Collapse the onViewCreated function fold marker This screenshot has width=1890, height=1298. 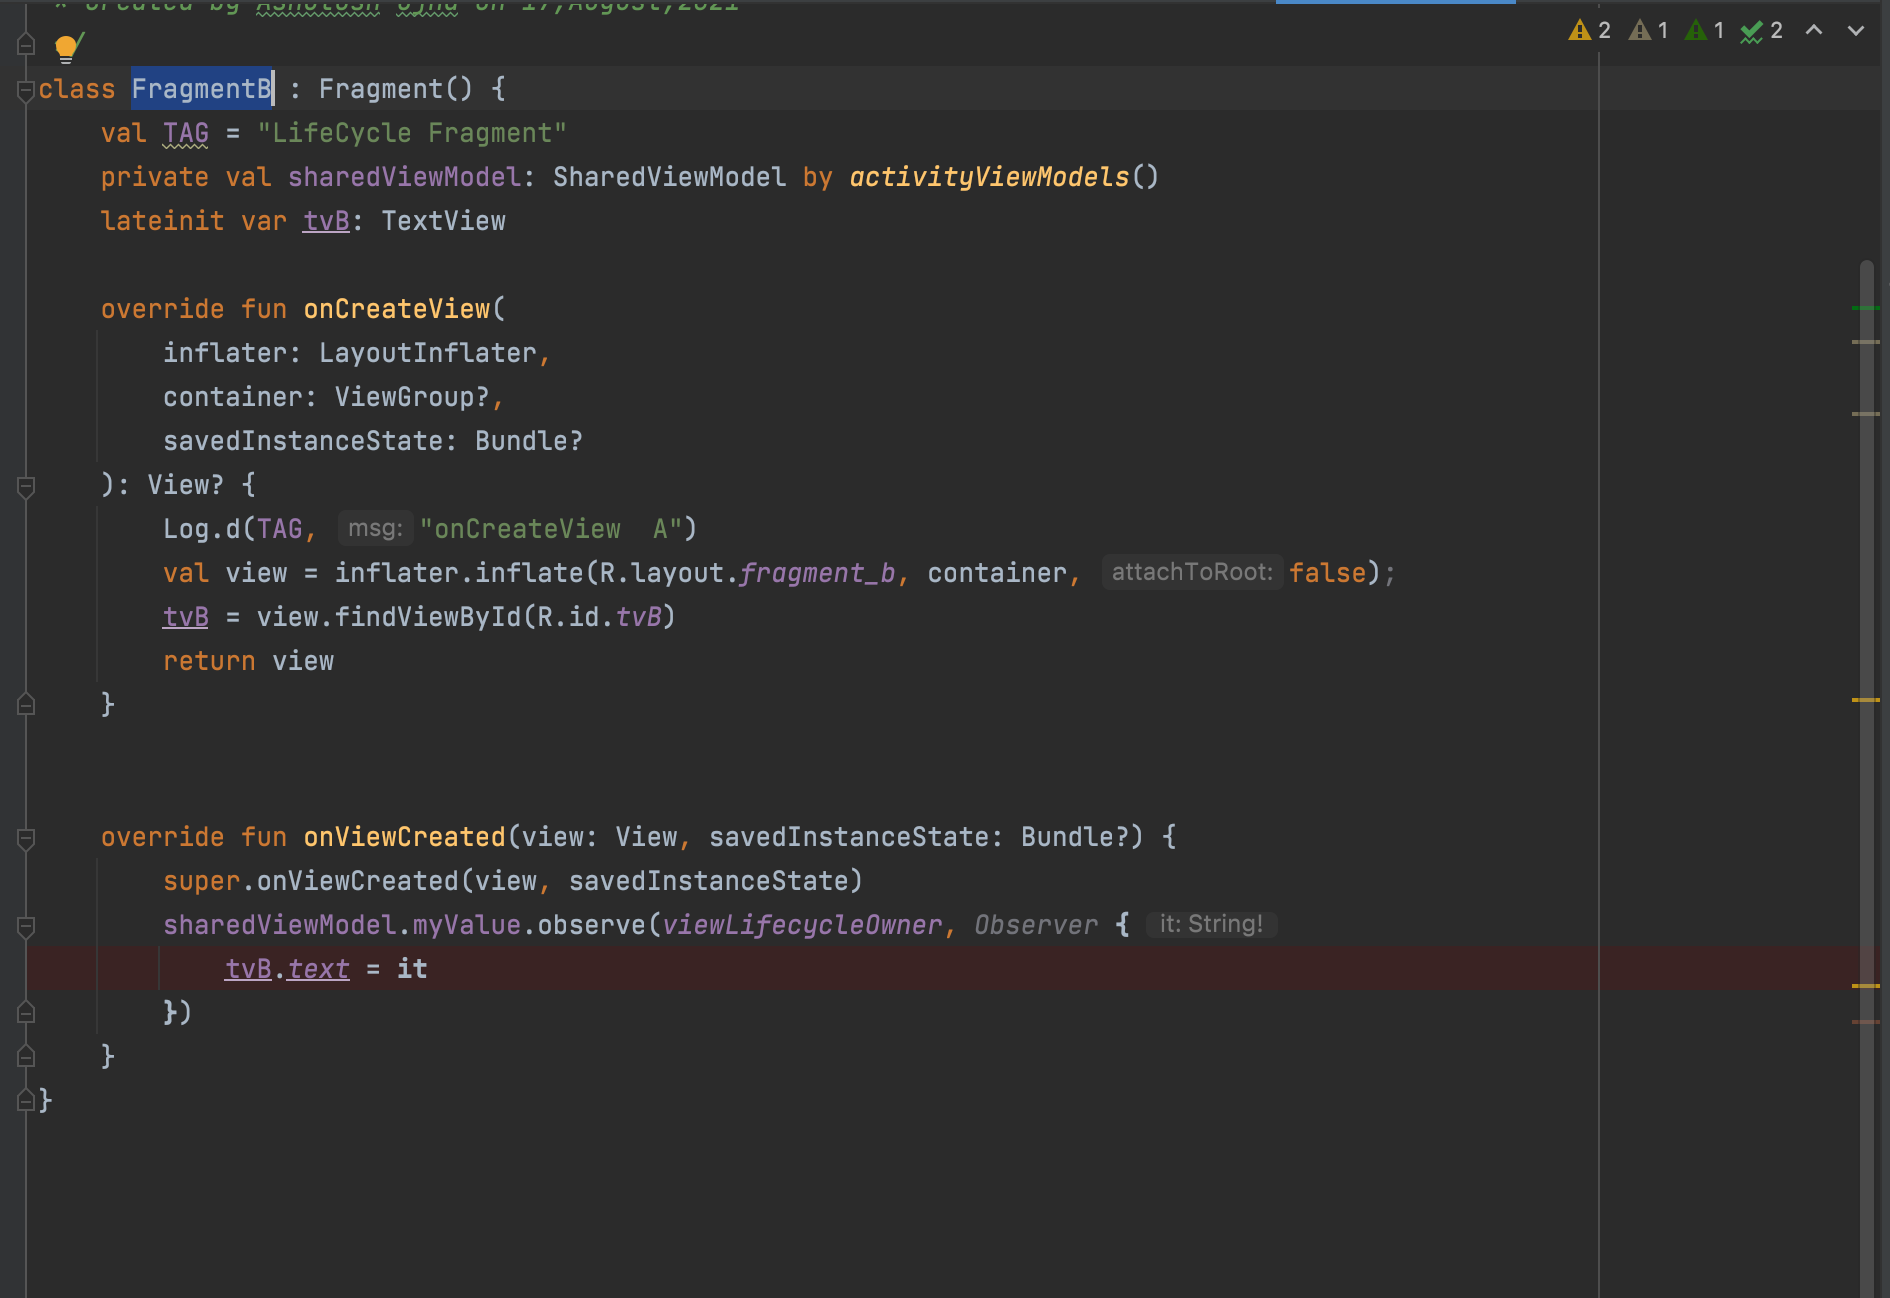pyautogui.click(x=26, y=838)
